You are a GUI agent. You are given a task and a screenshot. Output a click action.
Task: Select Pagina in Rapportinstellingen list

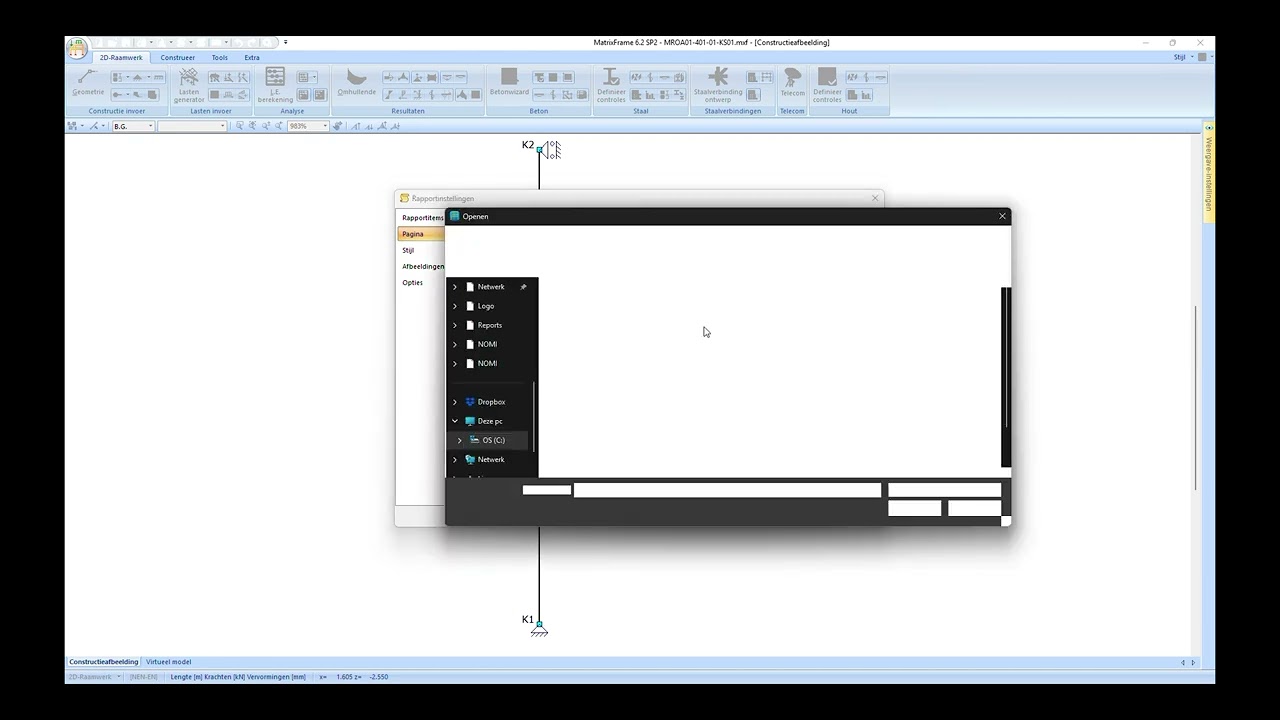tap(421, 234)
